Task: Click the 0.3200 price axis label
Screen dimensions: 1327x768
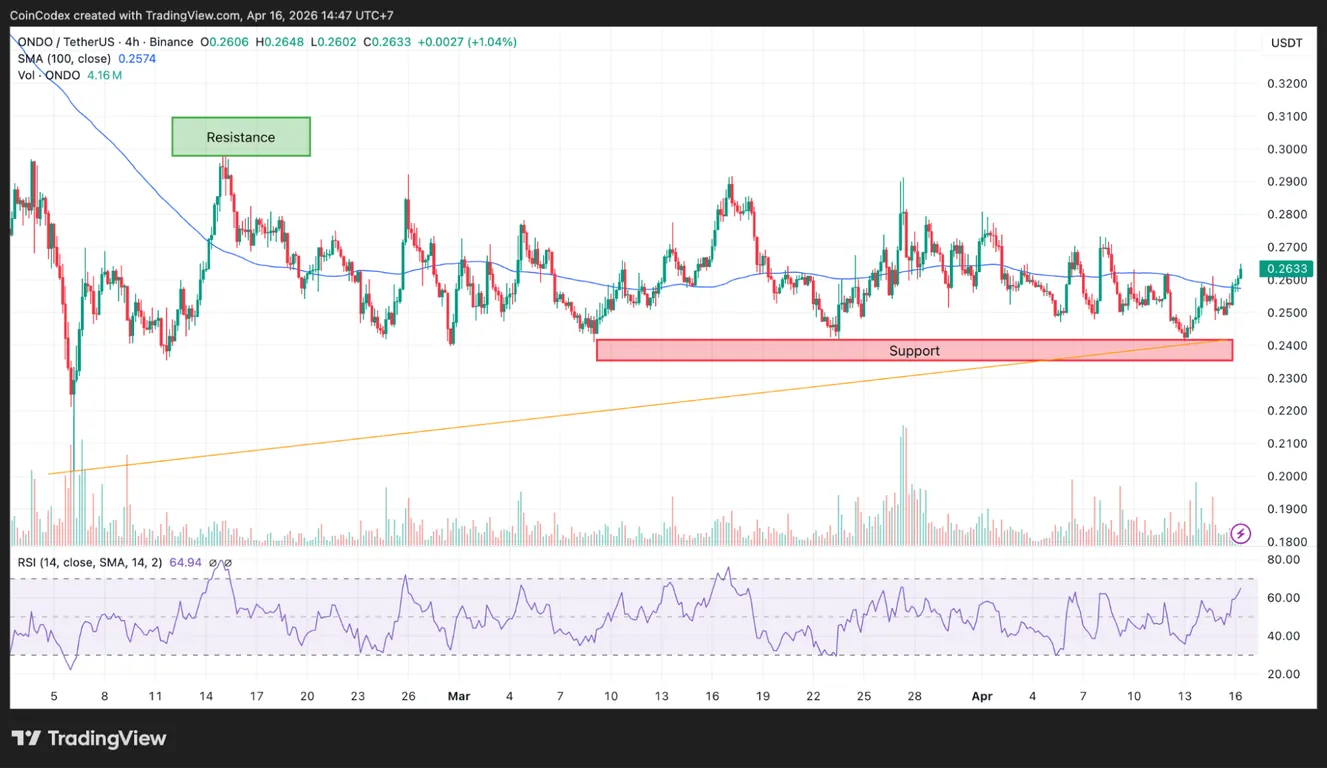Action: 1285,84
